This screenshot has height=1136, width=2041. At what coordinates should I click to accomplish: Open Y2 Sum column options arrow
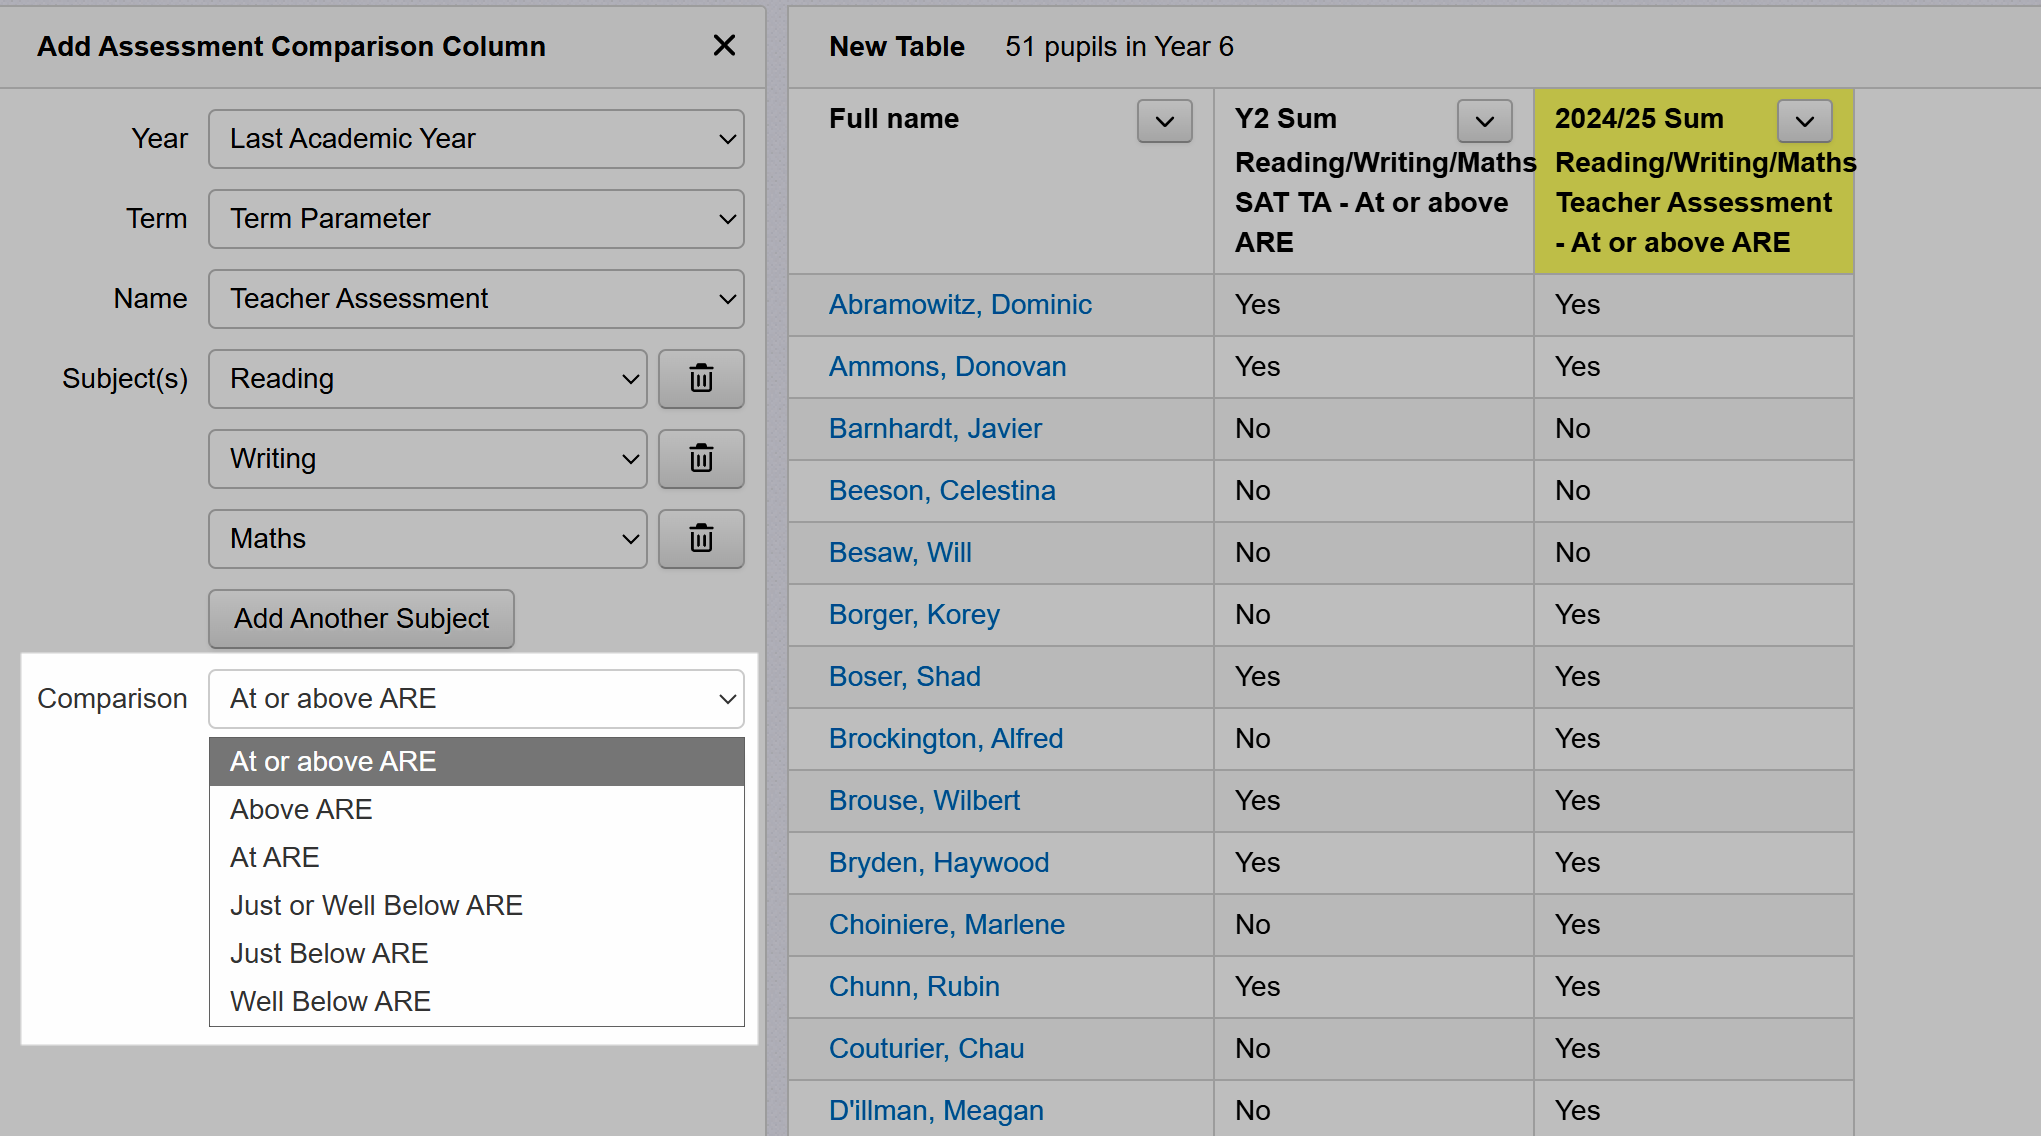point(1484,121)
